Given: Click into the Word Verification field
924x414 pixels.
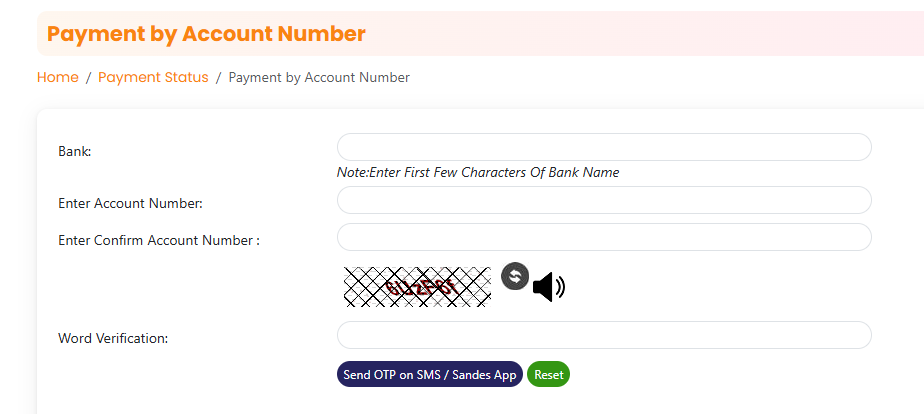Looking at the screenshot, I should pyautogui.click(x=604, y=335).
